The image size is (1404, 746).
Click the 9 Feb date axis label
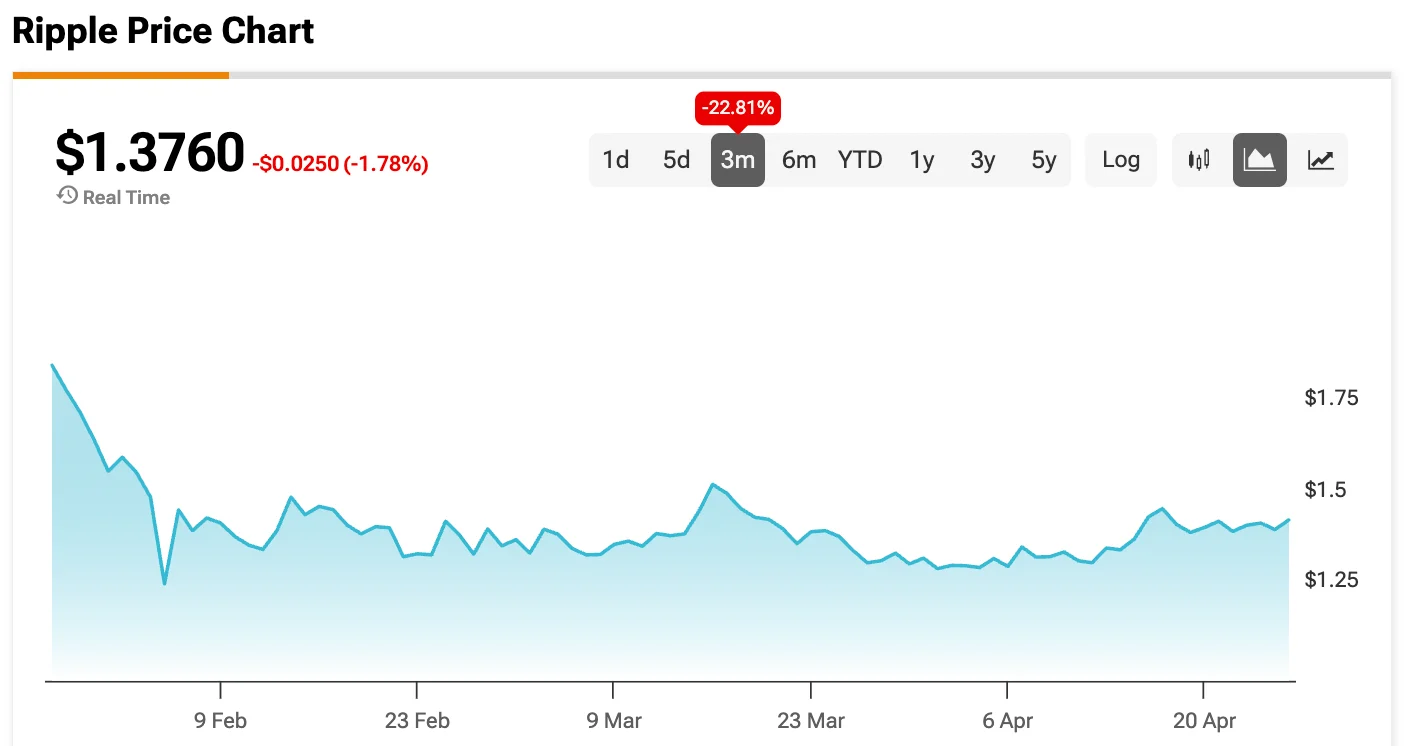pyautogui.click(x=220, y=720)
